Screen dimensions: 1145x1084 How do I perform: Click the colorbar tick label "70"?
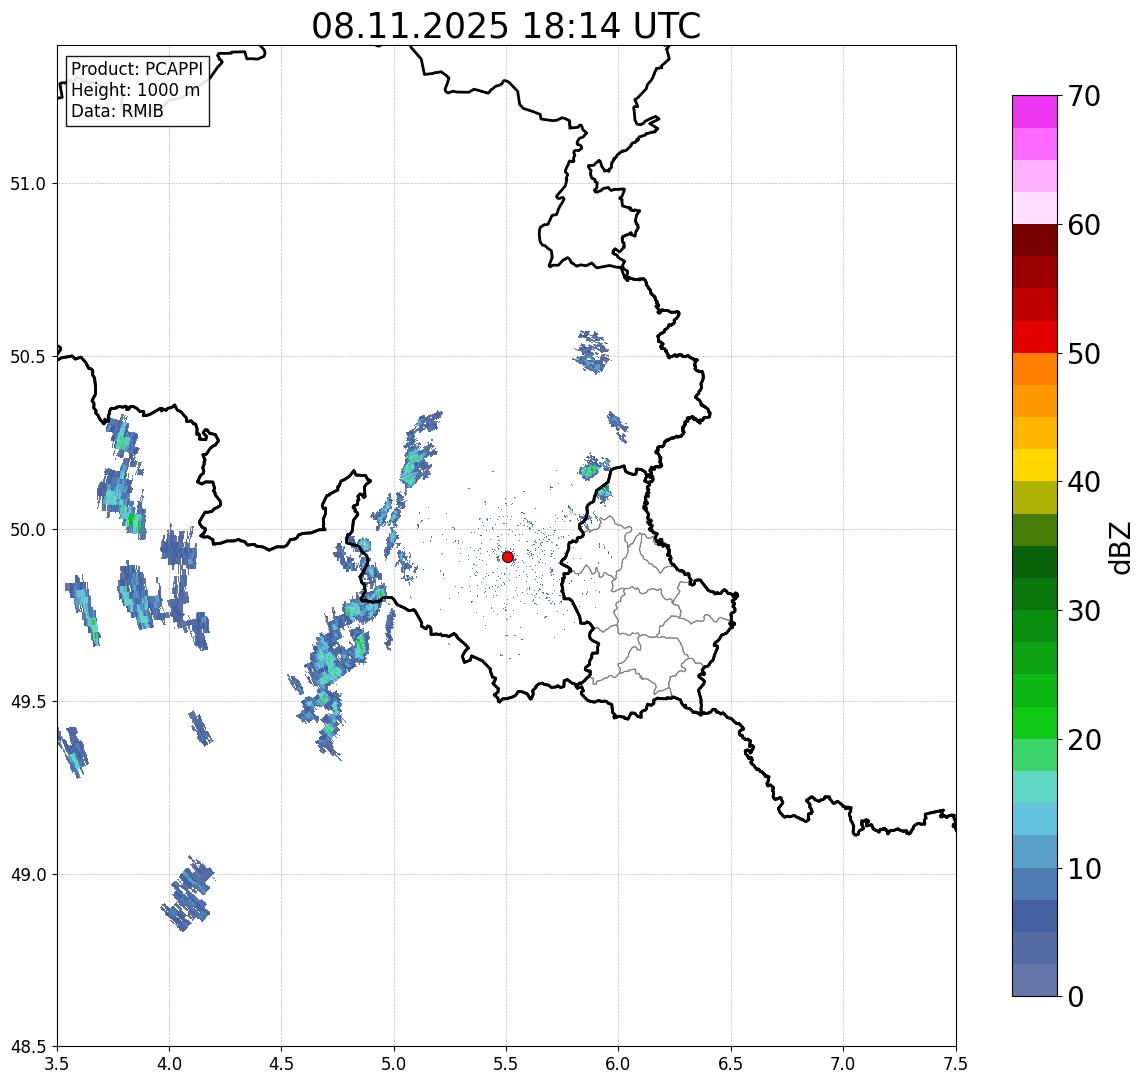click(1084, 96)
